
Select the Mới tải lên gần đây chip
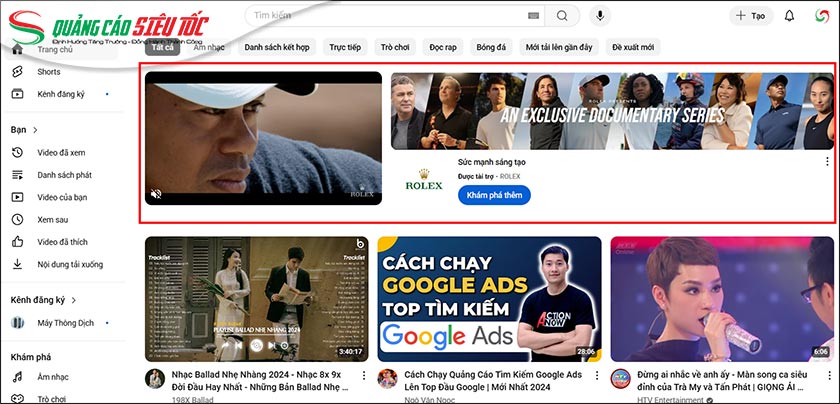coord(559,47)
